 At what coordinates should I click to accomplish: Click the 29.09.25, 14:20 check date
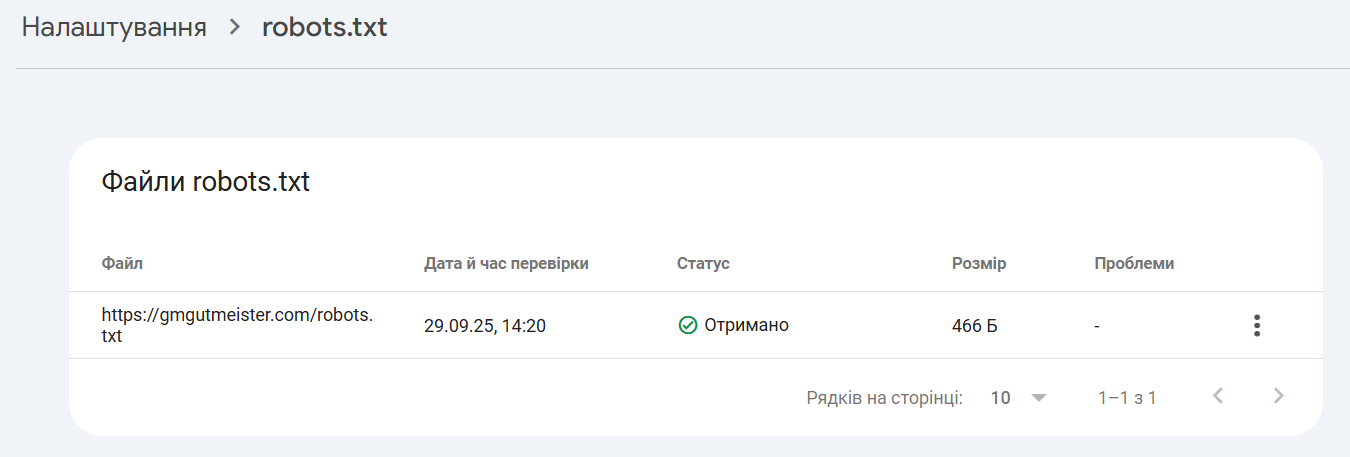(x=485, y=326)
